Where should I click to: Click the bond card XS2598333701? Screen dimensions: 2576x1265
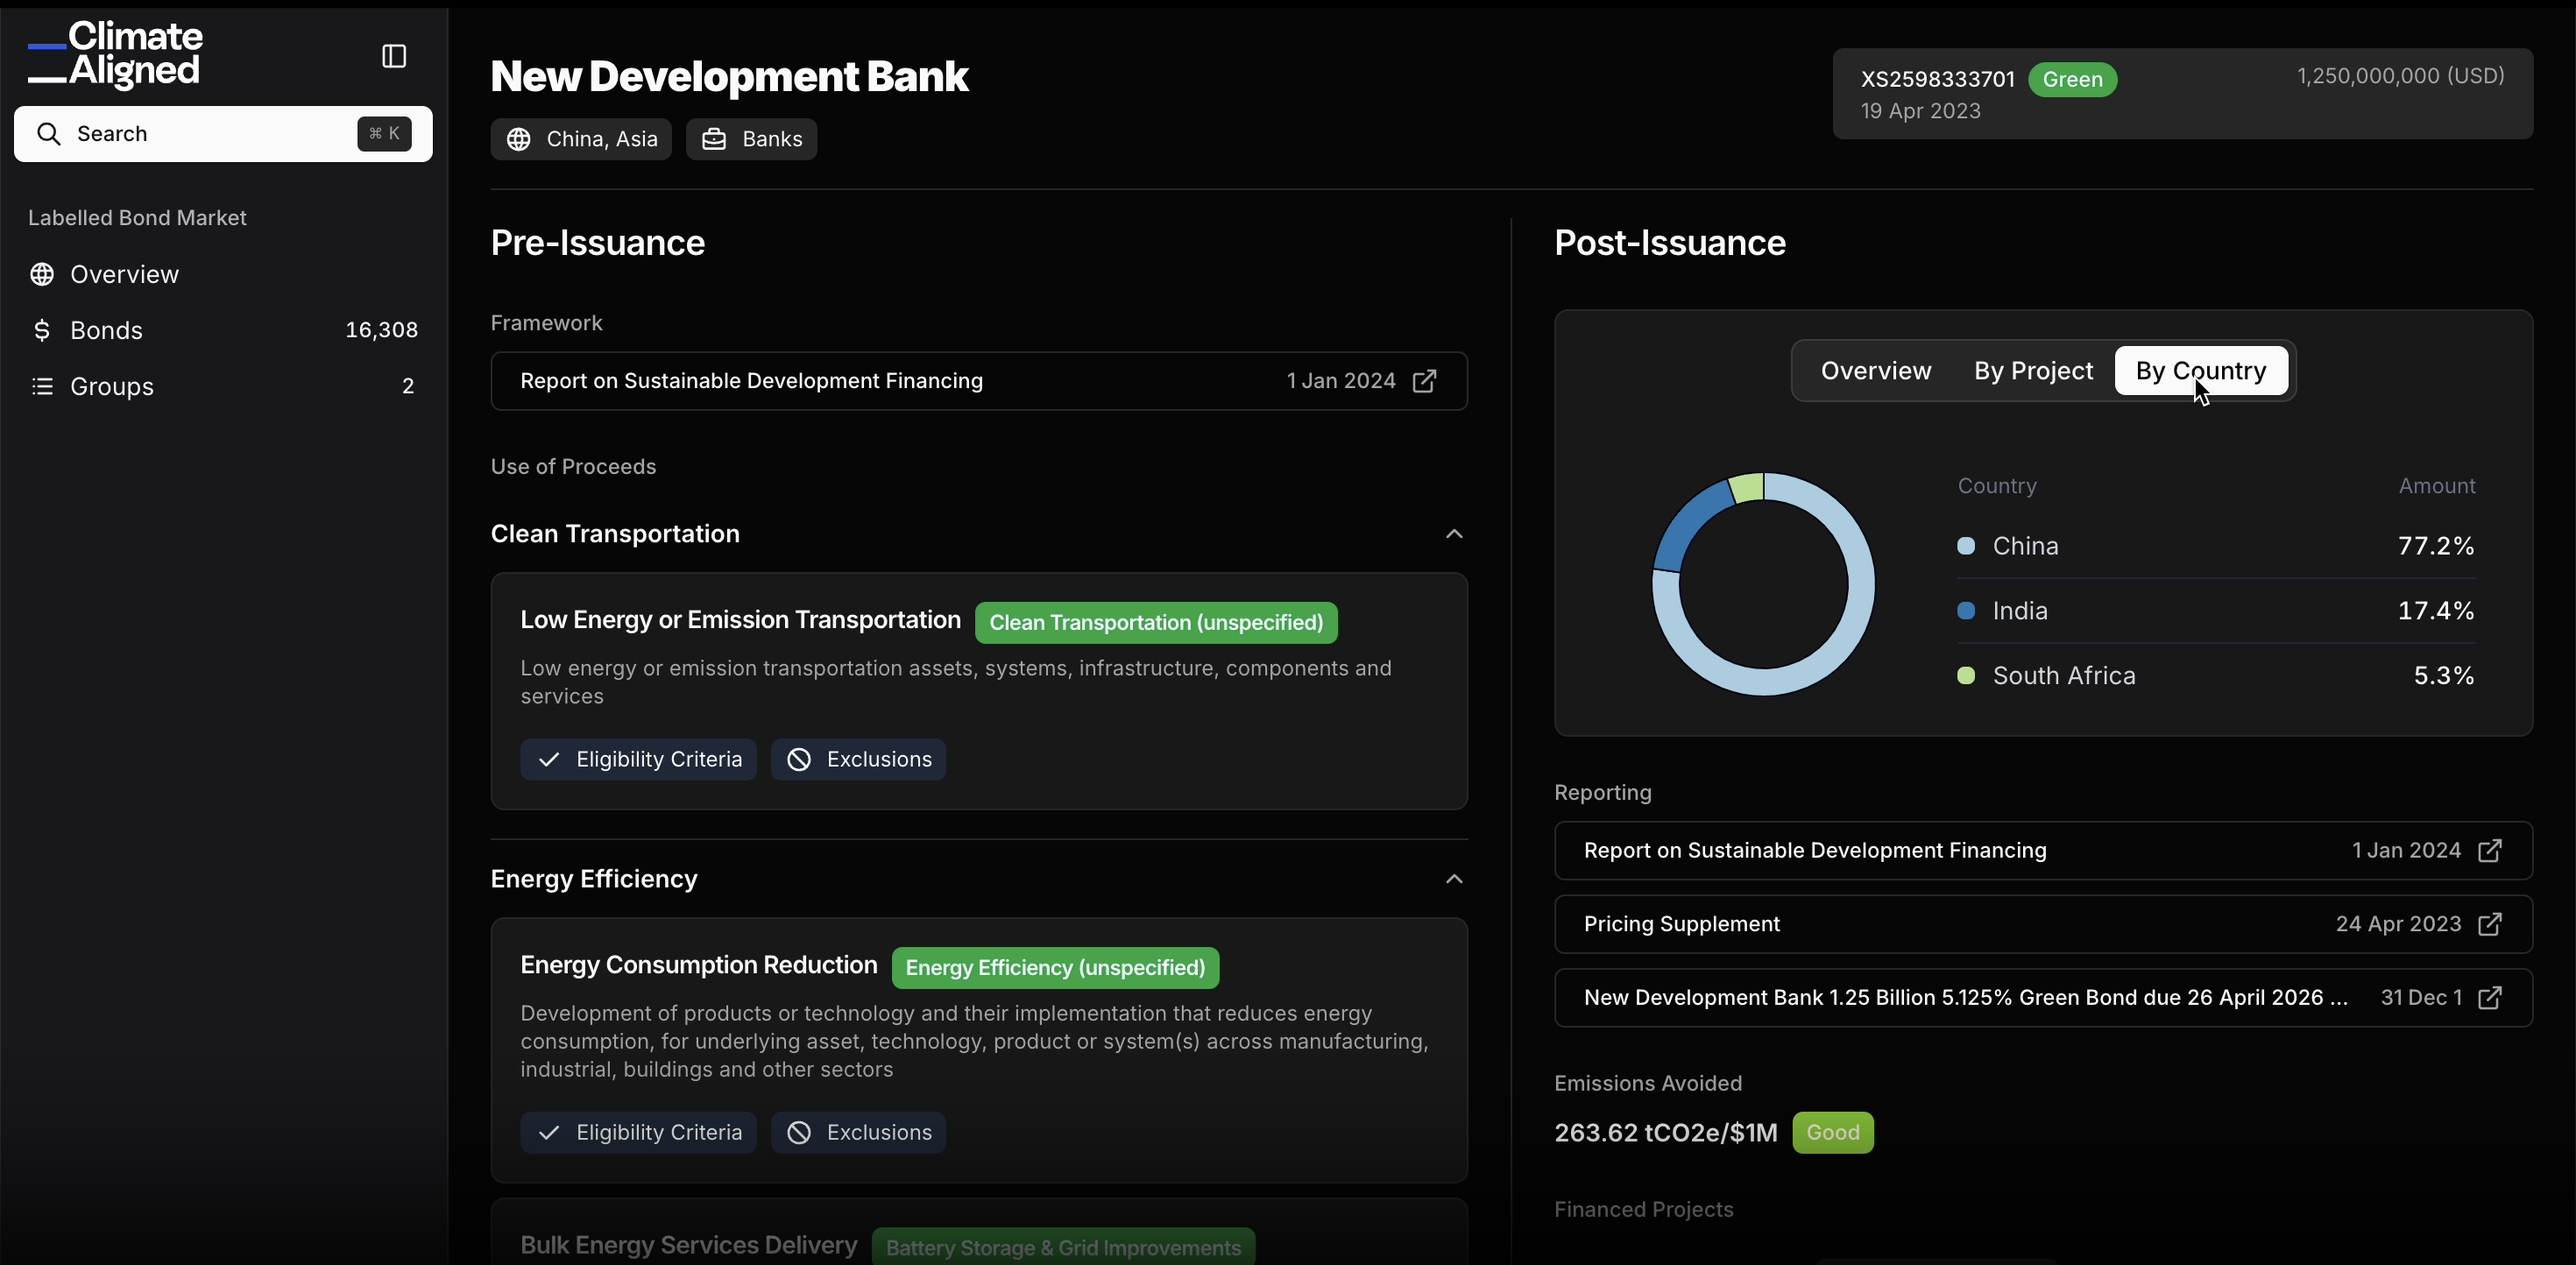[x=2183, y=93]
